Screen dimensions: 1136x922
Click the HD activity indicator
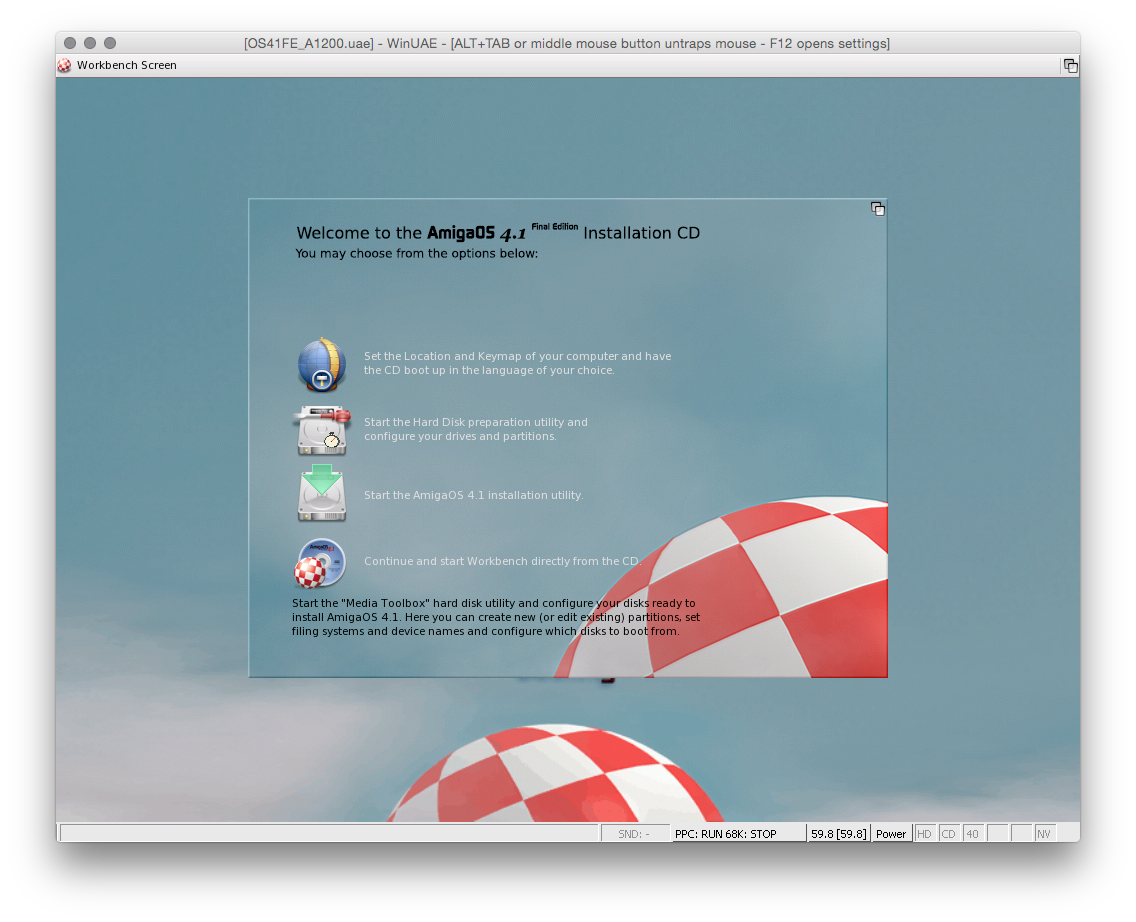pyautogui.click(x=924, y=834)
